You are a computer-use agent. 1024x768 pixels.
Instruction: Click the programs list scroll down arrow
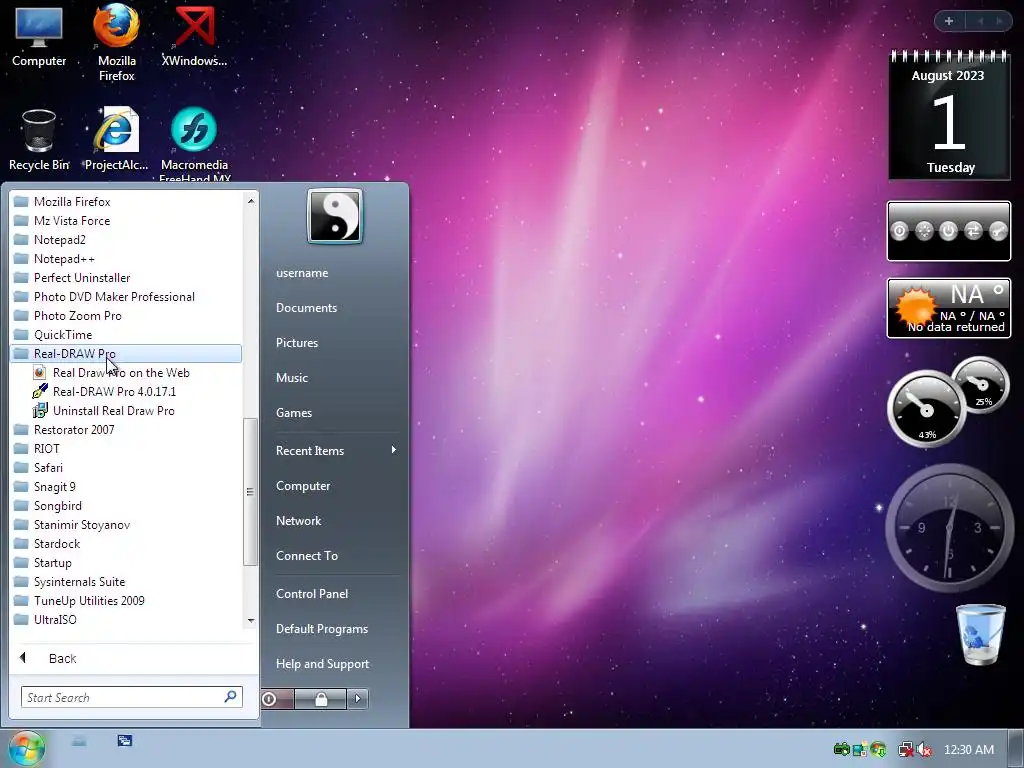point(251,620)
